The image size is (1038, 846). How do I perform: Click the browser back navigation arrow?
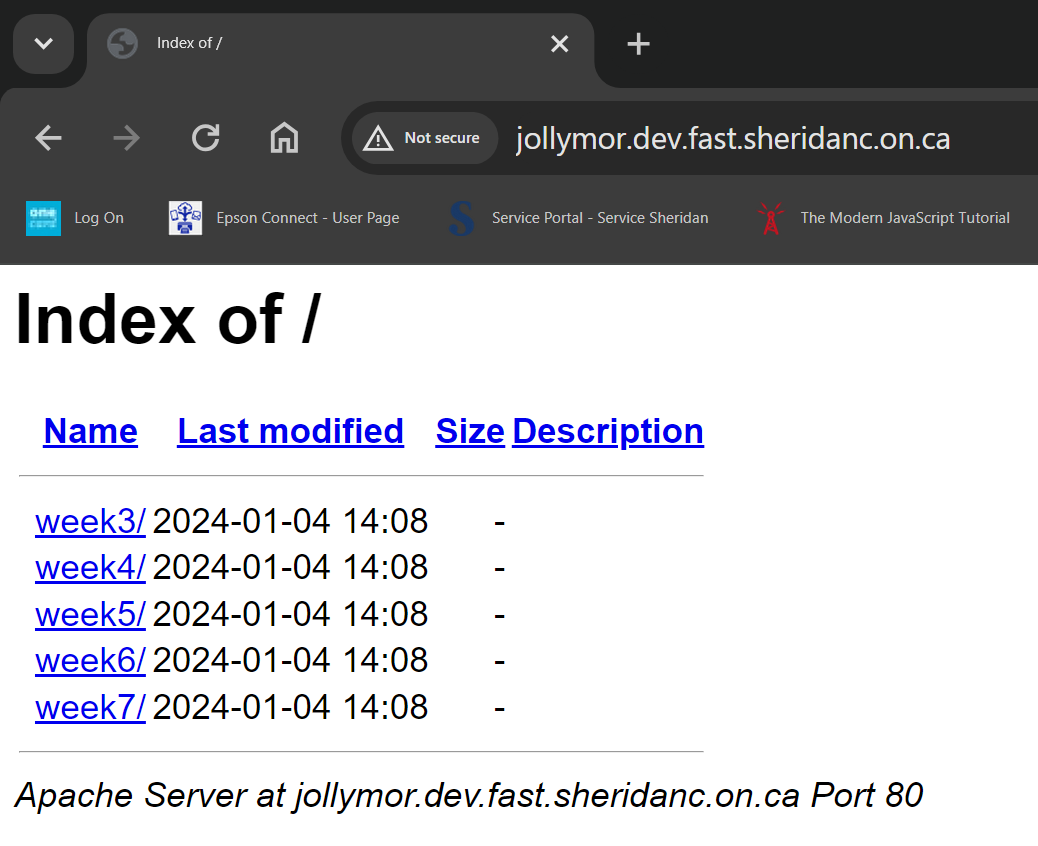[48, 138]
